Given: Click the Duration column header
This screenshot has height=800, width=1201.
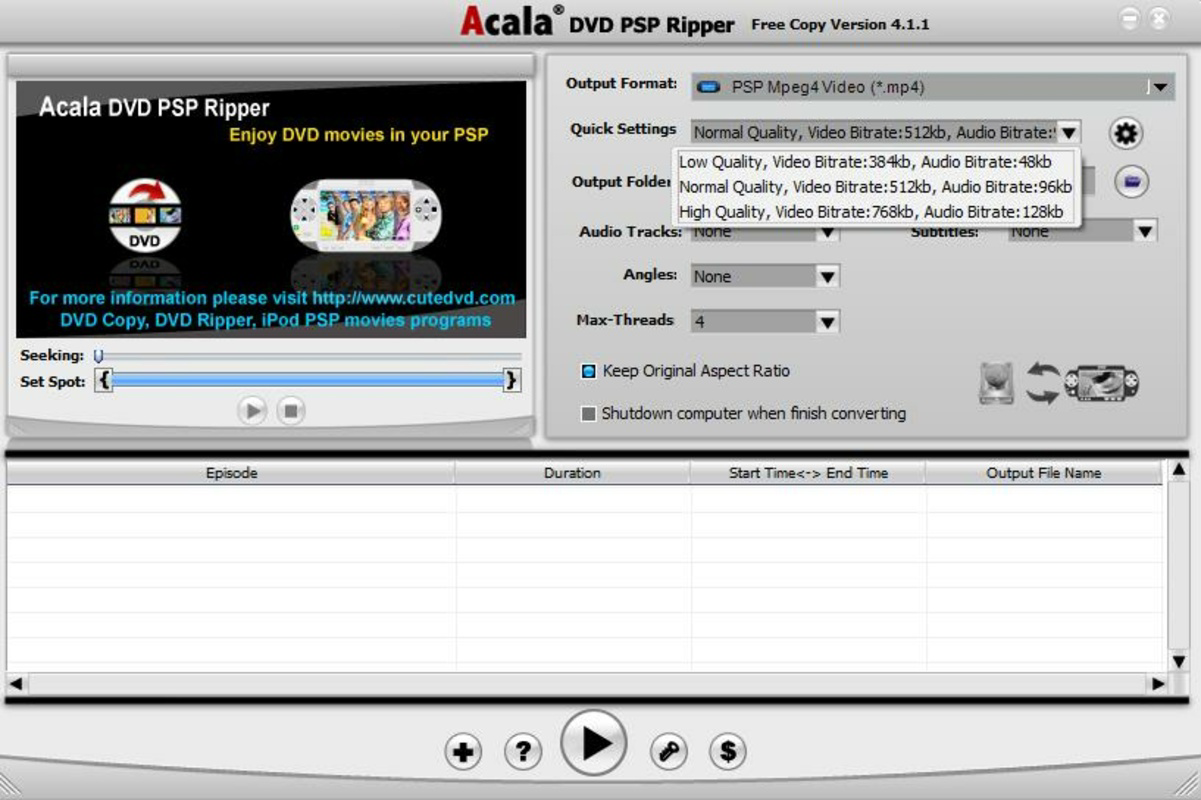Looking at the screenshot, I should (572, 473).
